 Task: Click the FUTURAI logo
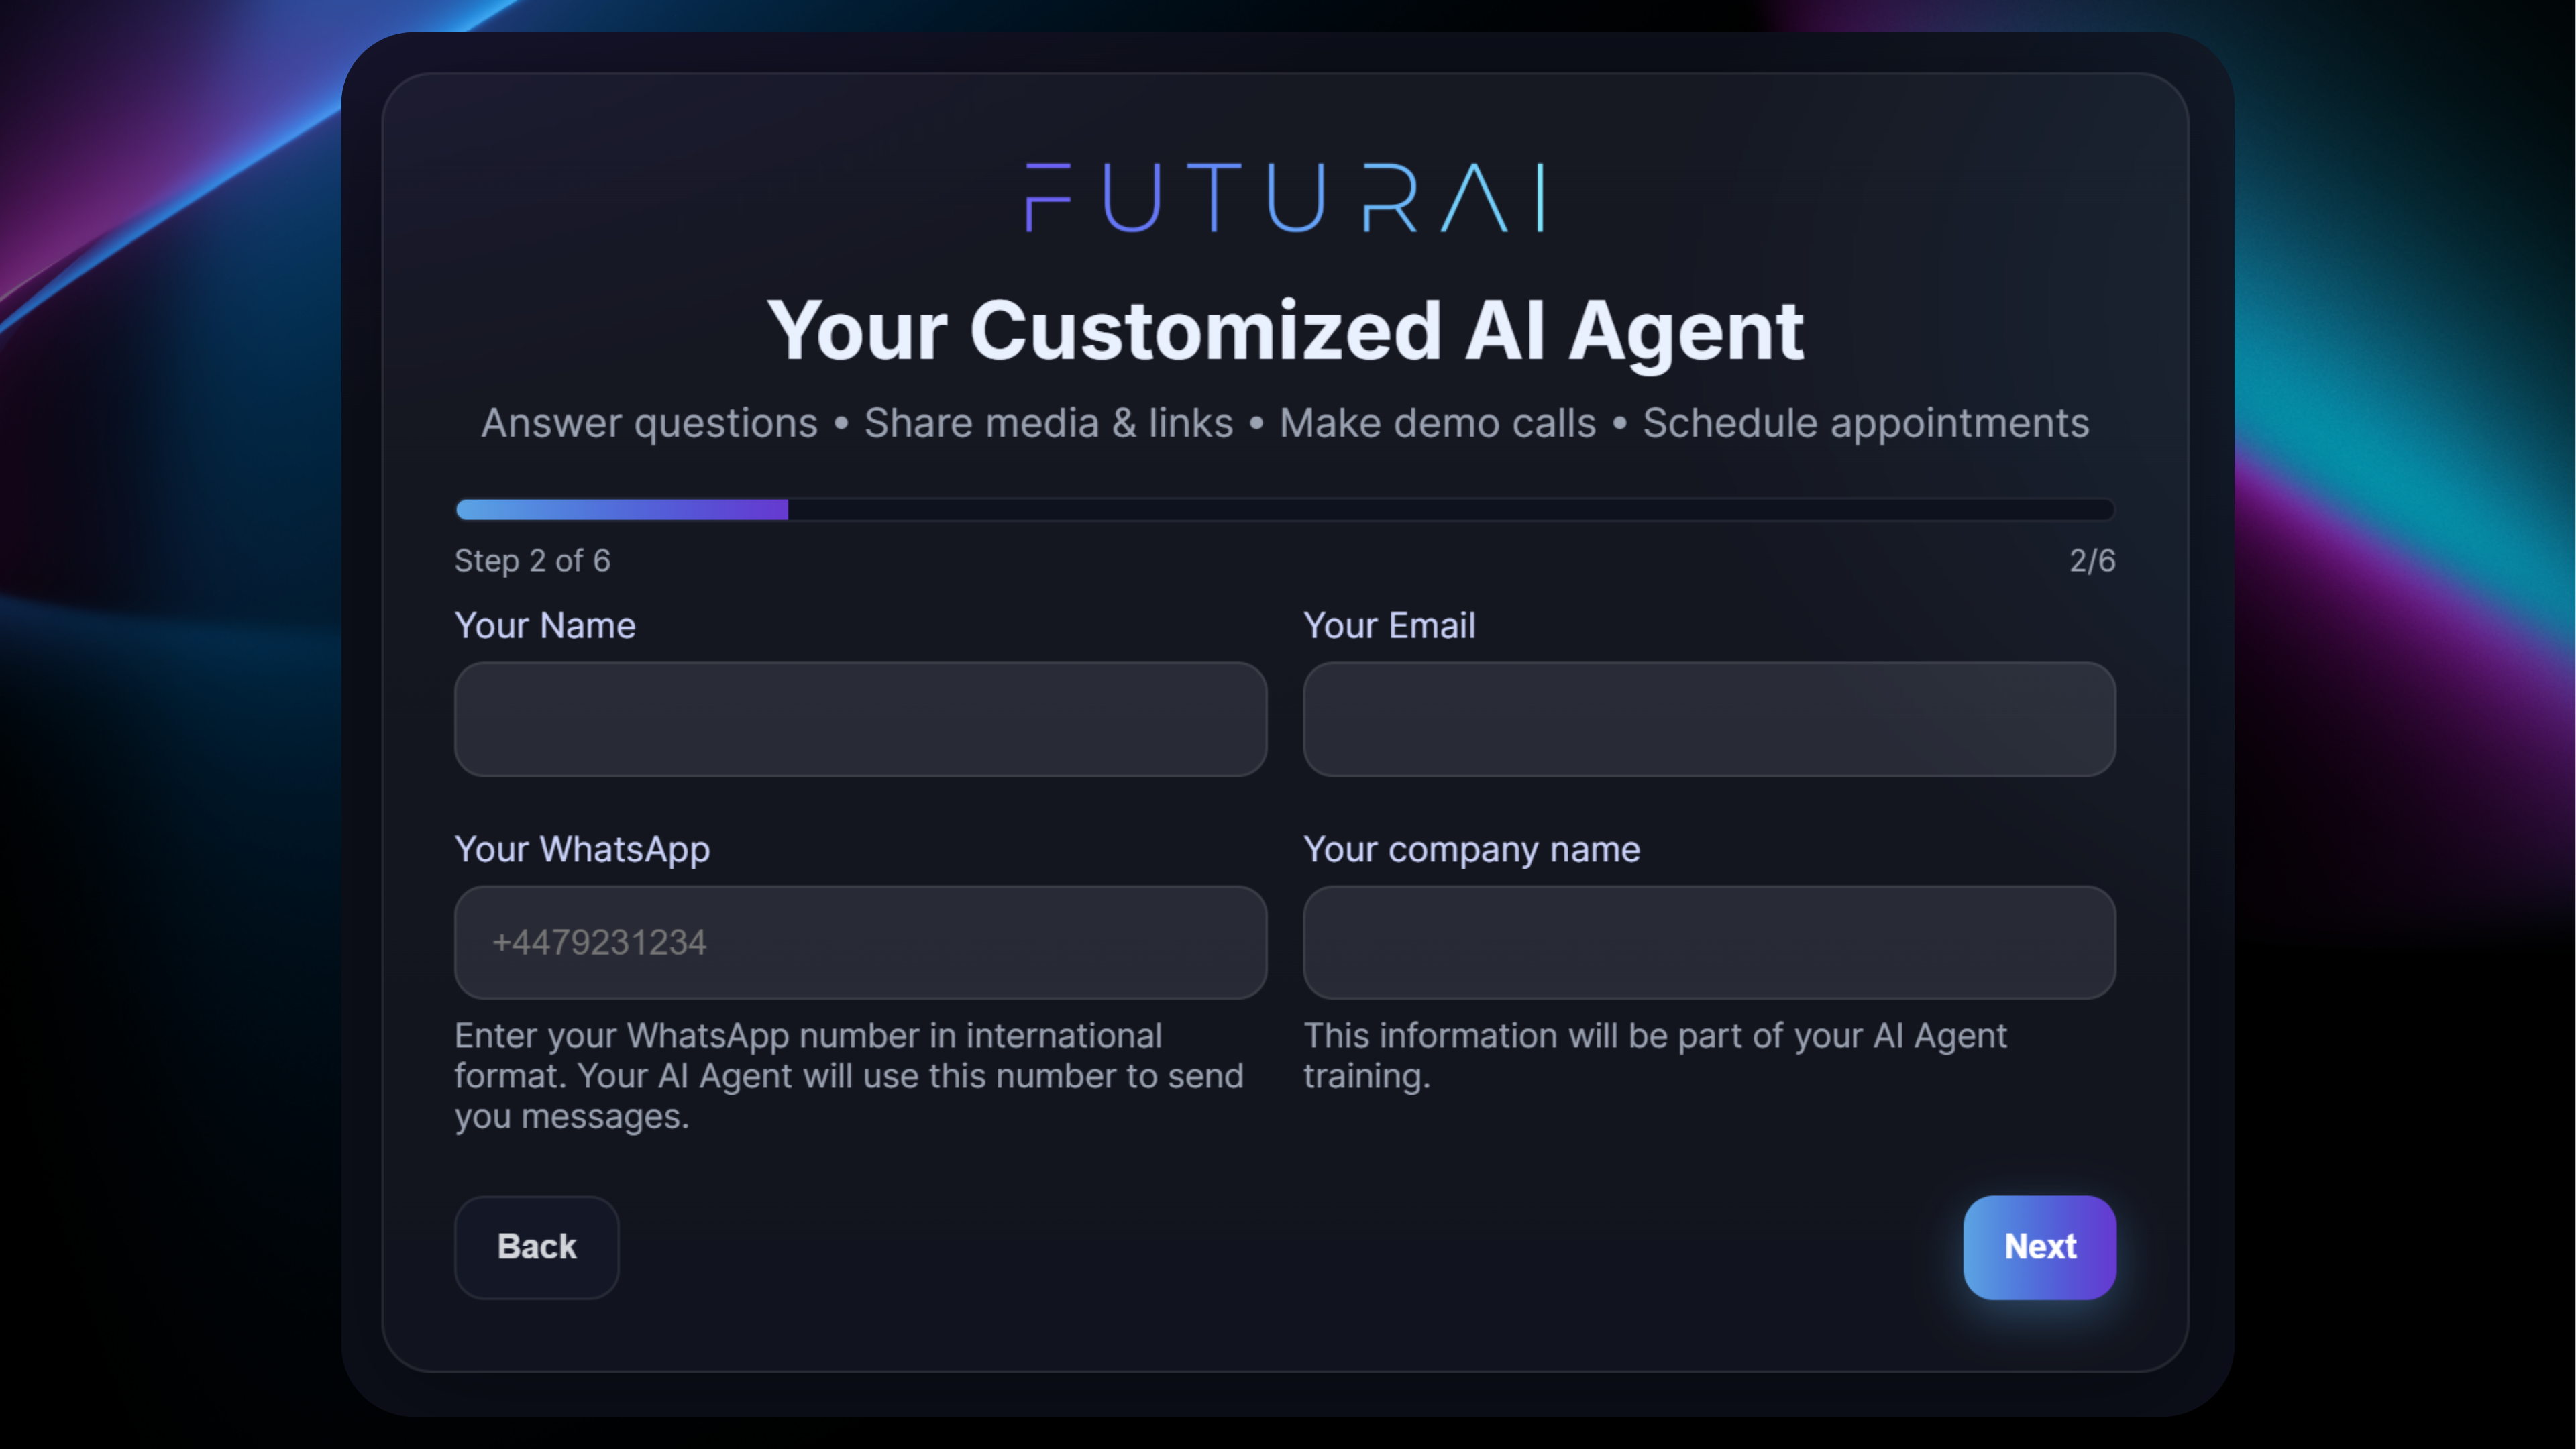click(1285, 198)
